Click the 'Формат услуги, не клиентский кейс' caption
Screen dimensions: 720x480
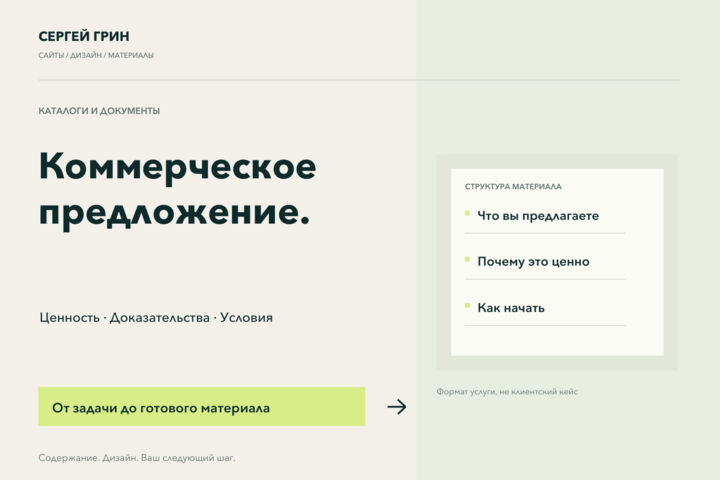click(x=507, y=392)
